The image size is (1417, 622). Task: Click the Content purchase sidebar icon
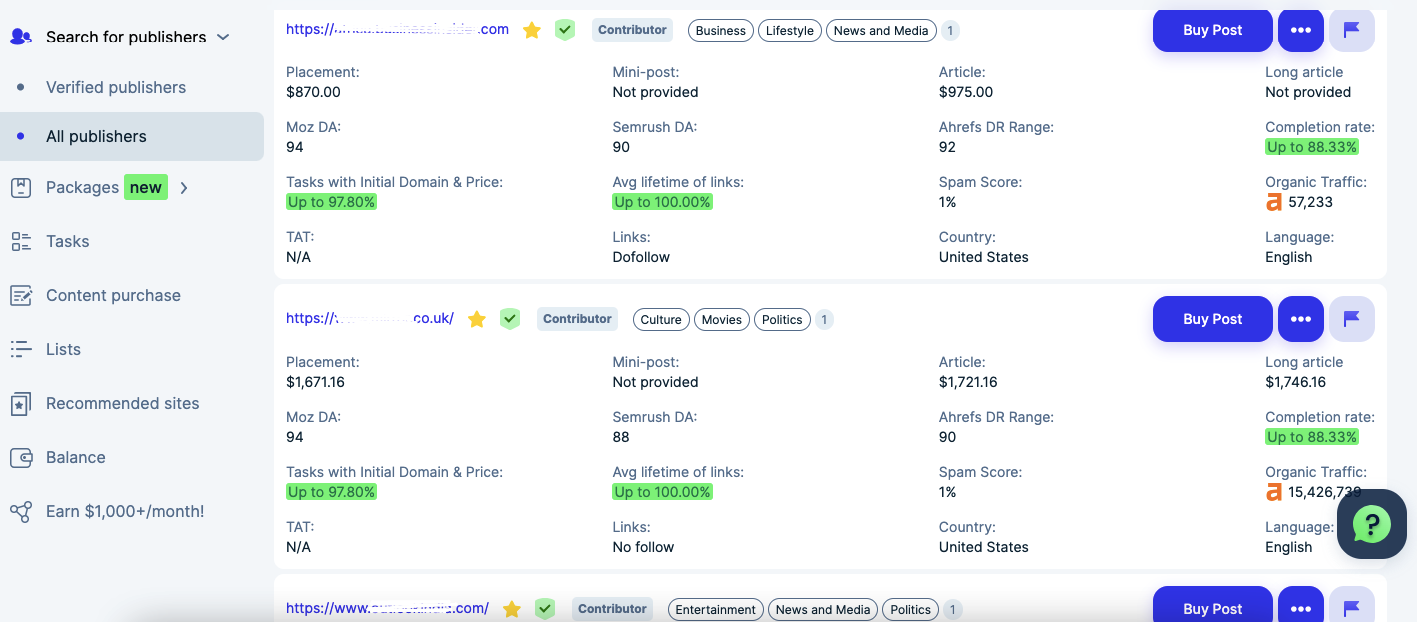21,295
